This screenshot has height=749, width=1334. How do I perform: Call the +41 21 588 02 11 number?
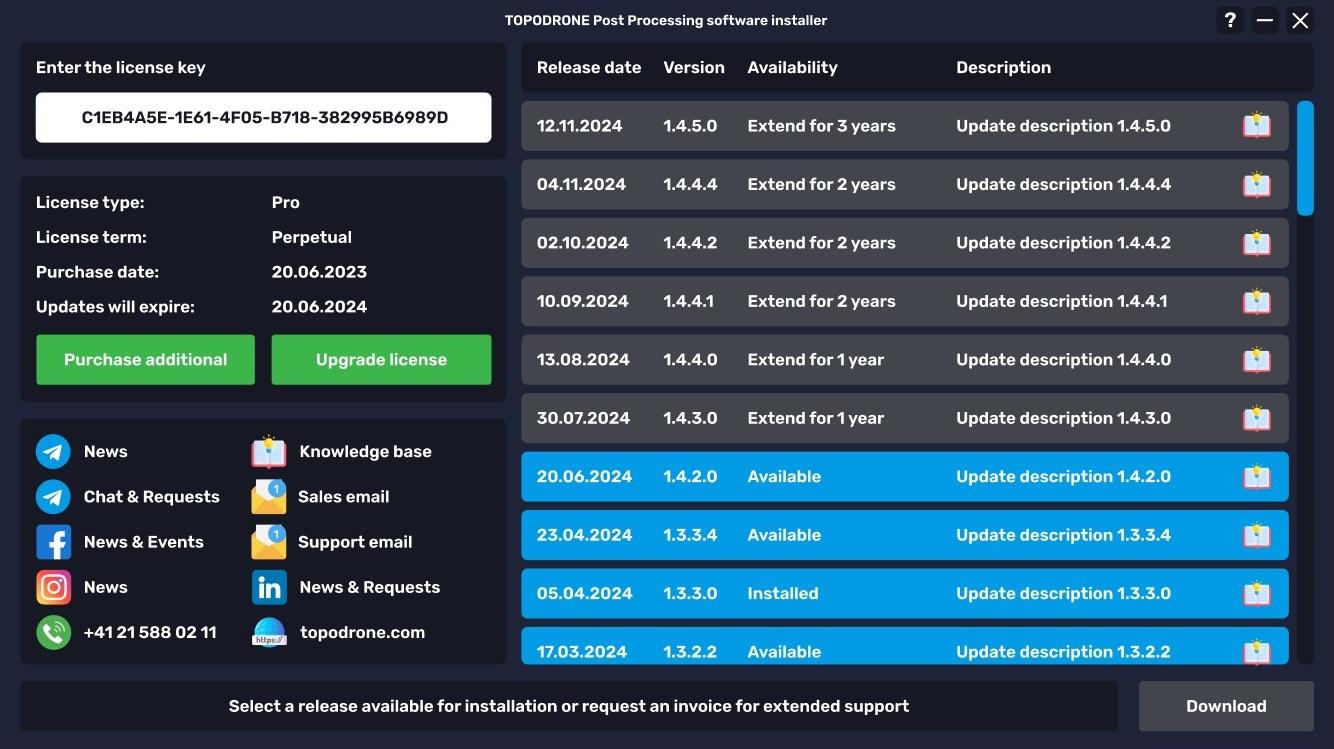click(x=150, y=632)
